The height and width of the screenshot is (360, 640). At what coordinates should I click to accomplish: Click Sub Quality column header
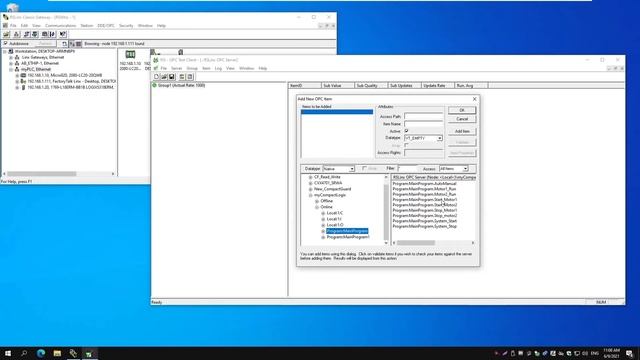[371, 86]
